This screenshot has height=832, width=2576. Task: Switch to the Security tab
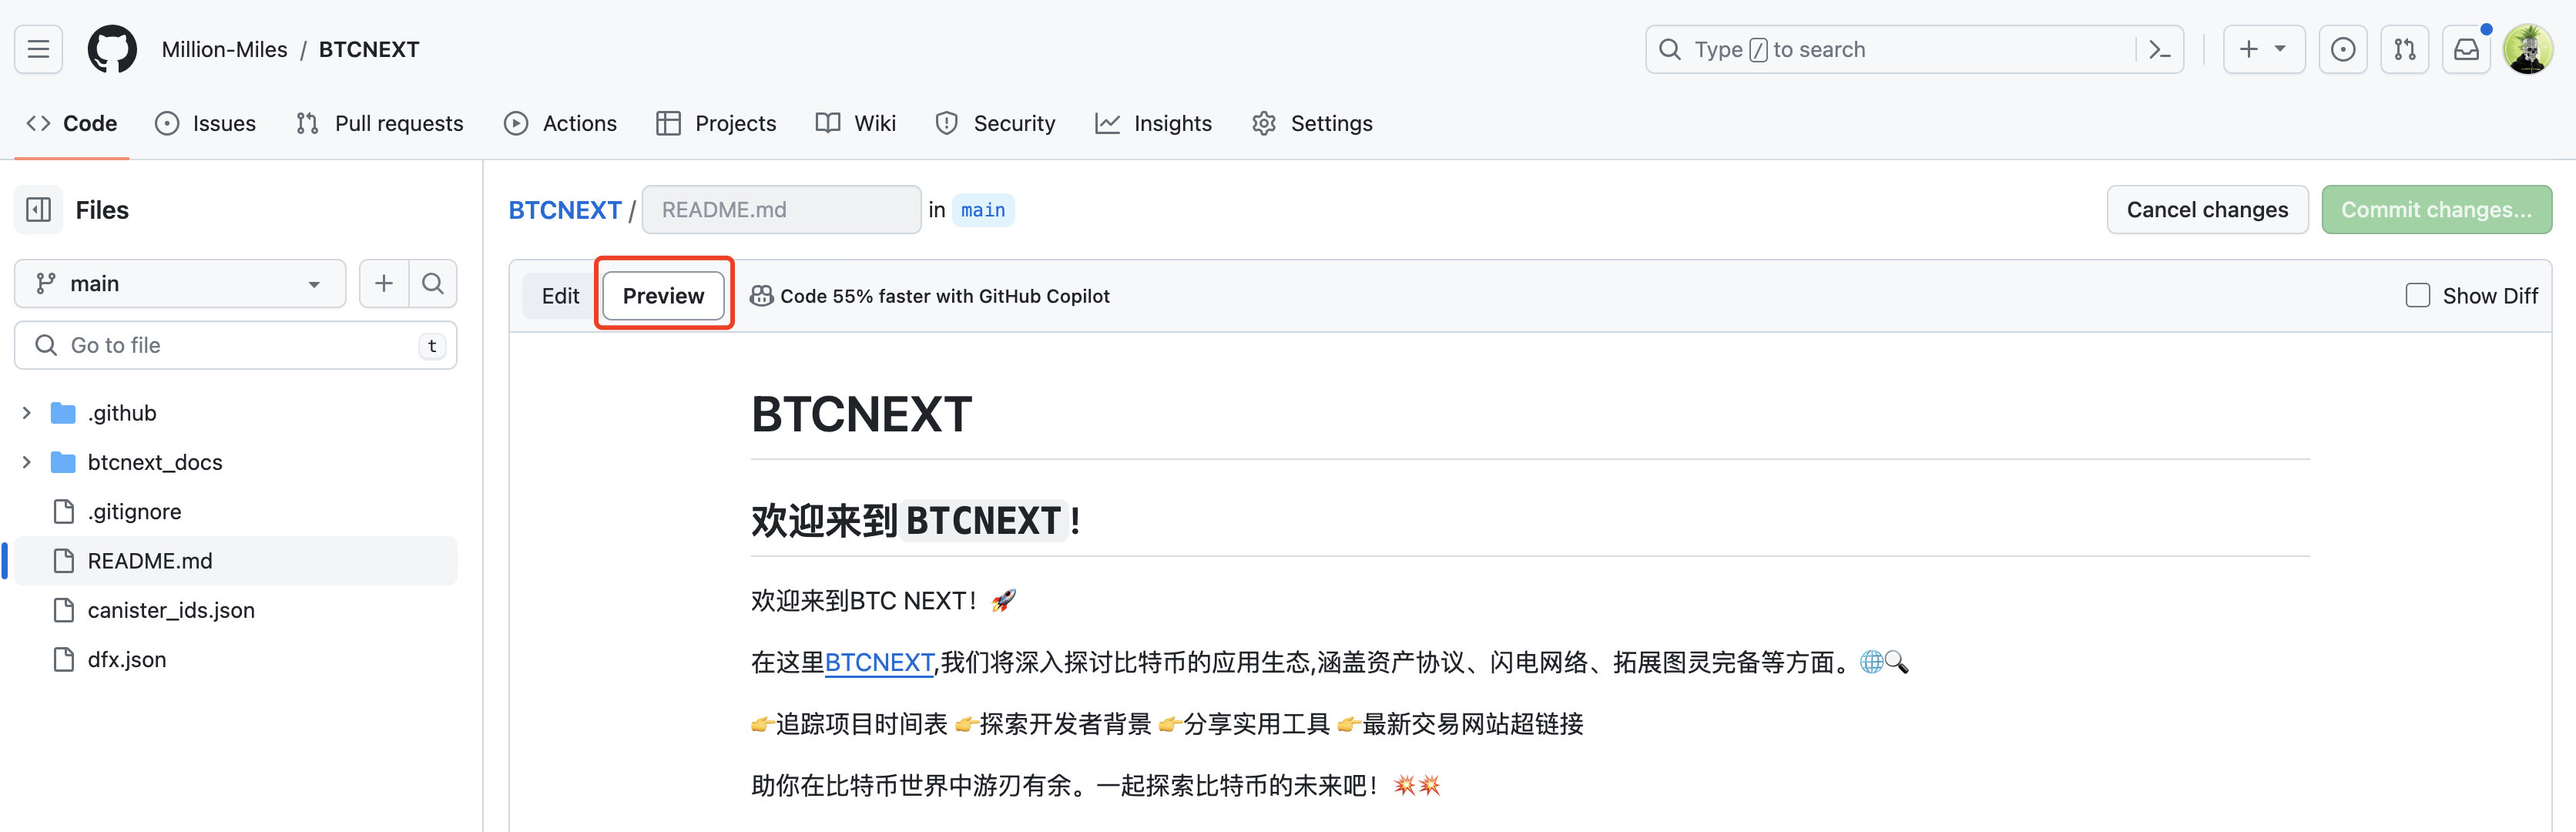tap(995, 123)
